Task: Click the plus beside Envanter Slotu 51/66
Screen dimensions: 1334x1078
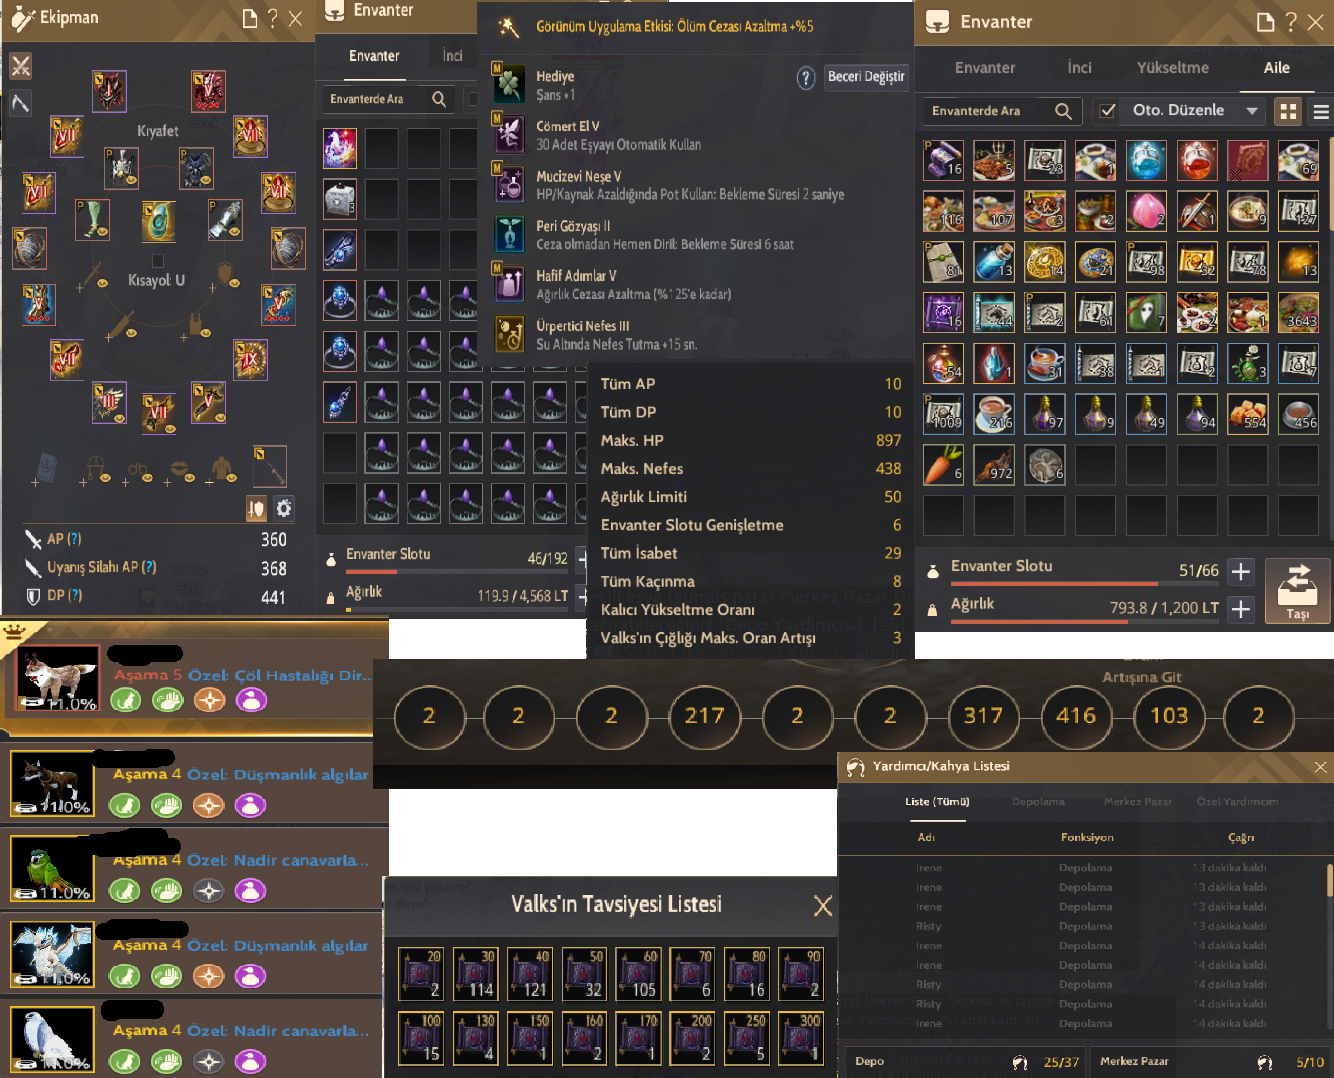Action: click(1241, 571)
